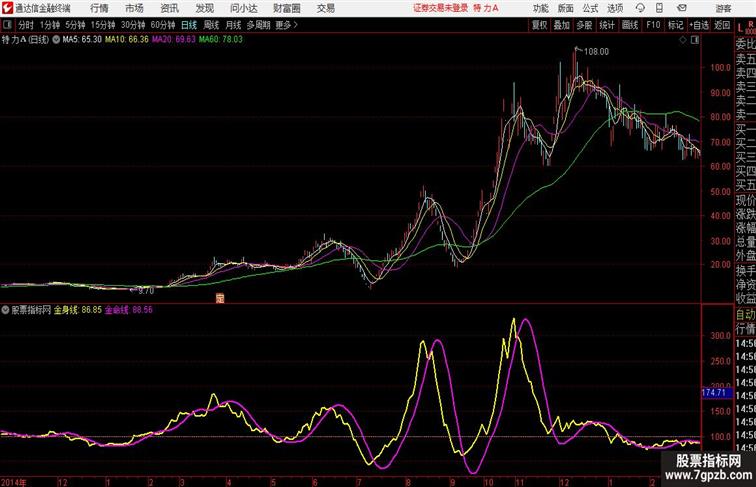This screenshot has height=487, width=756.
Task: Click the 返回 back button
Action: (722, 25)
